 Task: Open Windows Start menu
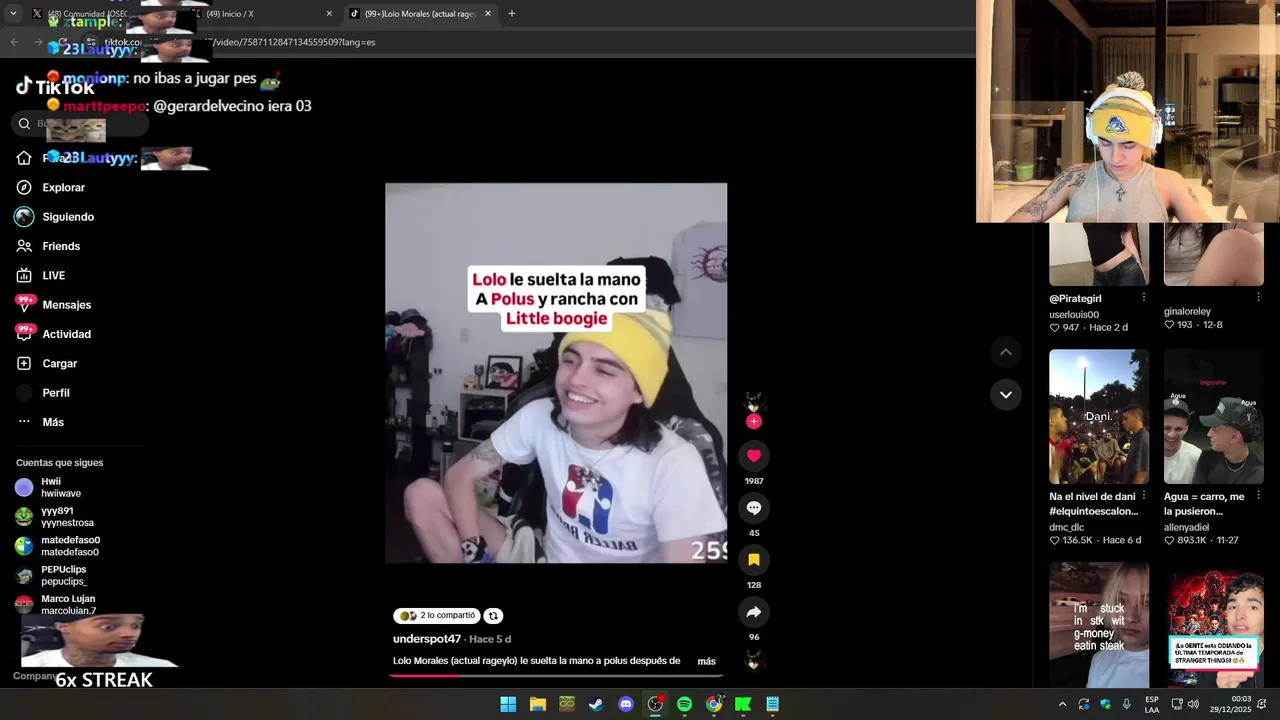click(508, 704)
